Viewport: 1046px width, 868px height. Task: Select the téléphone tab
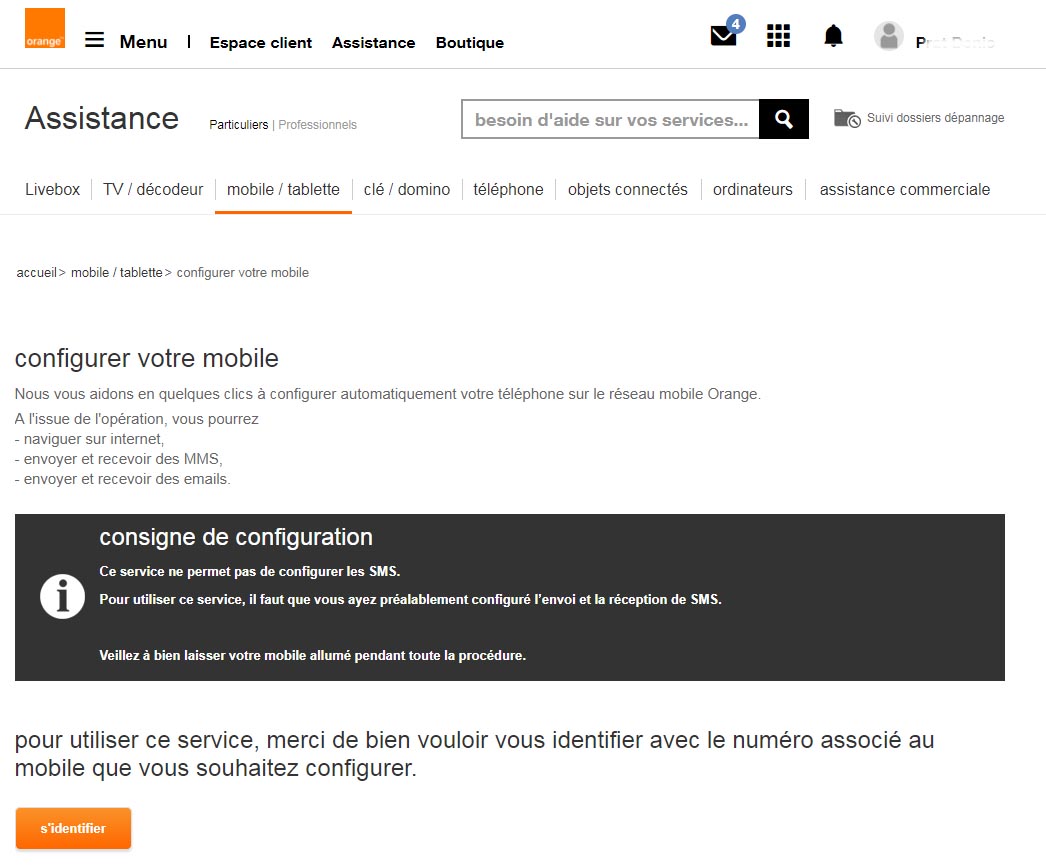point(508,189)
